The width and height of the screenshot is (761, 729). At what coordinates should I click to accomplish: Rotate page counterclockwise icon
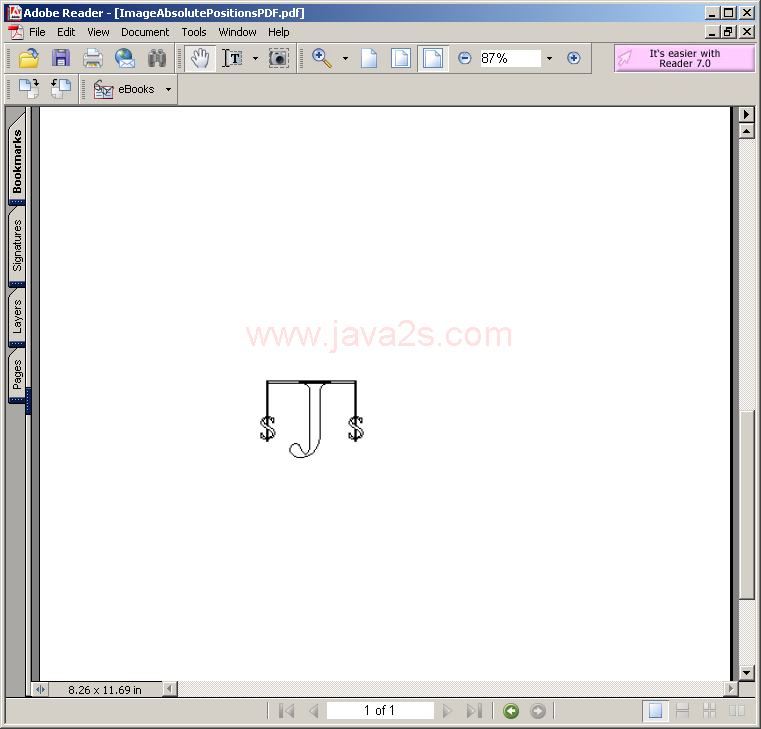[x=61, y=89]
